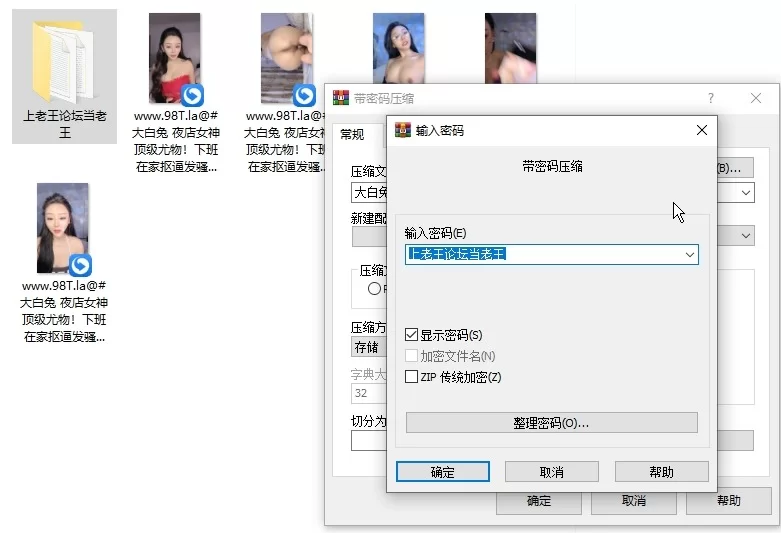The width and height of the screenshot is (781, 533).
Task: Click 帮助 in the 输入密码 dialog
Action: [x=661, y=472]
